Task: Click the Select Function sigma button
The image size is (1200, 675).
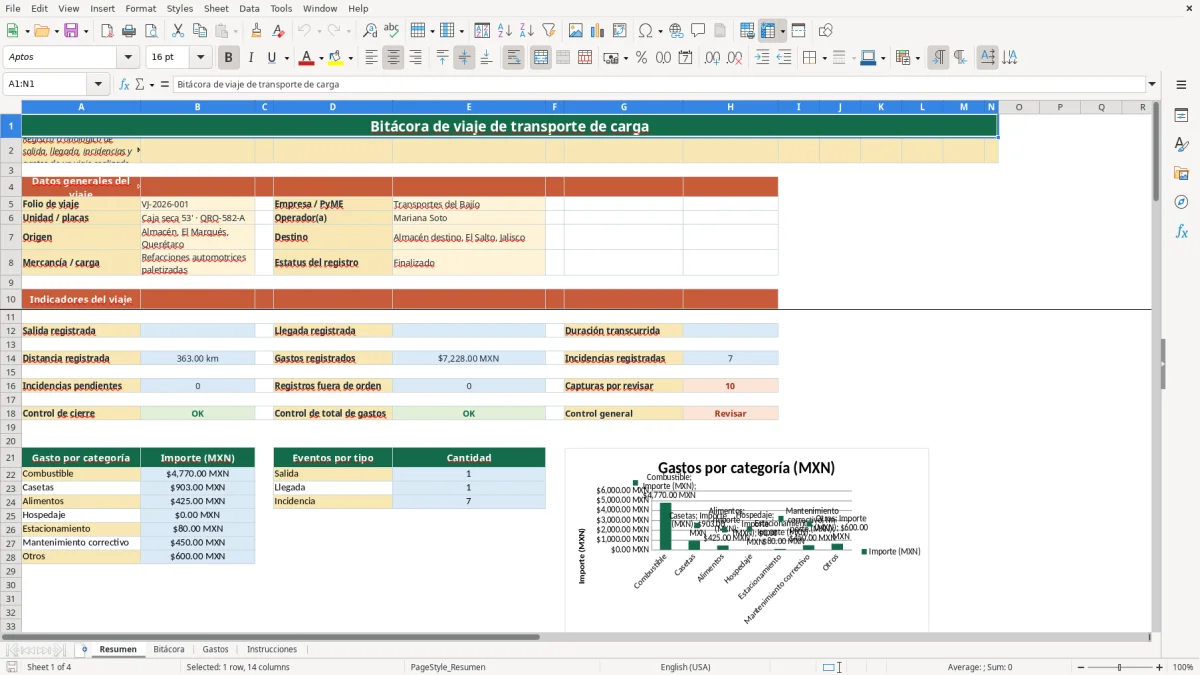Action: click(139, 84)
